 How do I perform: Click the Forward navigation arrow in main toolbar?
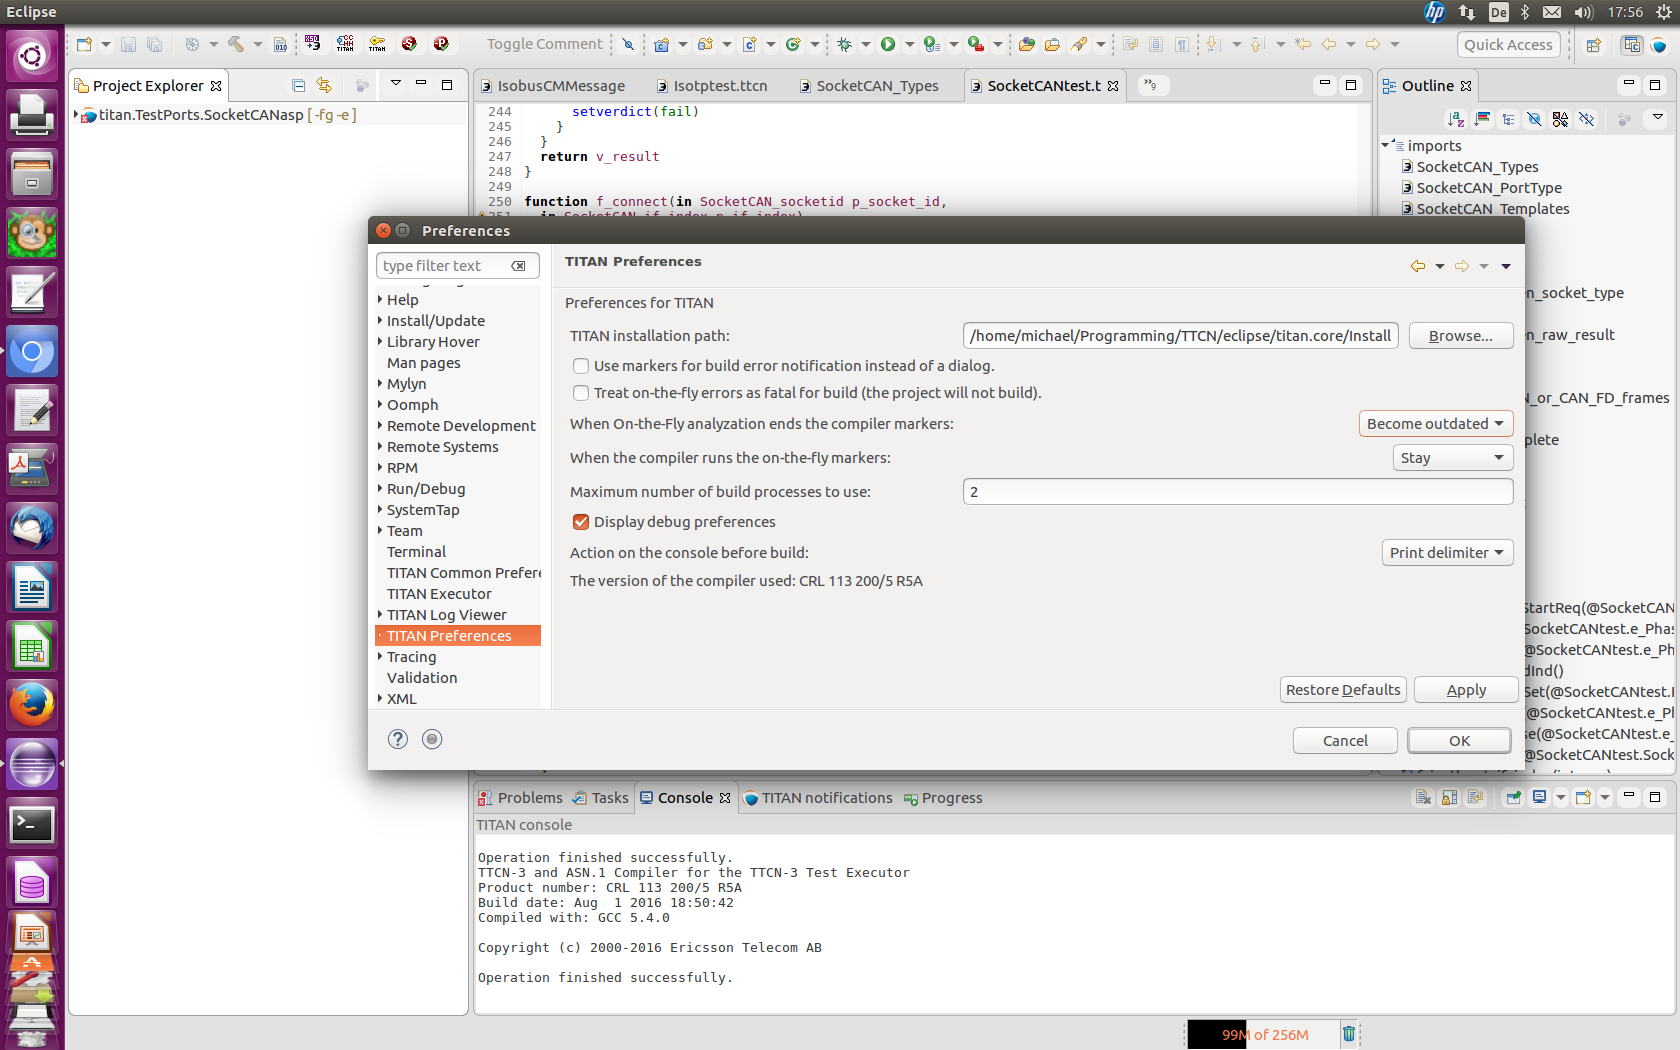coord(1373,44)
